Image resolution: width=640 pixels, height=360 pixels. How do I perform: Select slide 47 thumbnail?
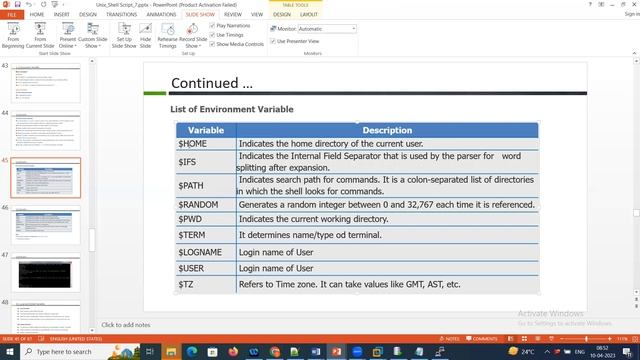pyautogui.click(x=46, y=273)
